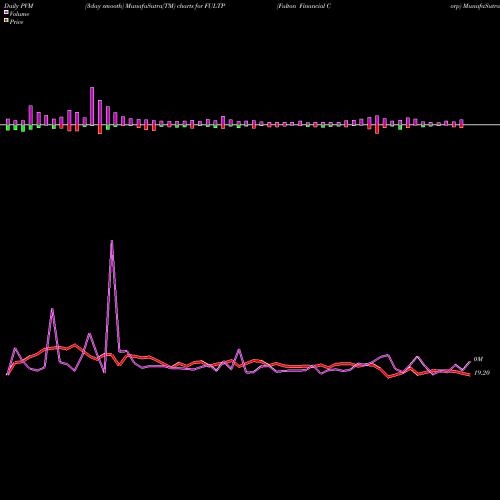The width and height of the screenshot is (500, 500).
Task: Select the 'Price' legend label
Action: pyautogui.click(x=16, y=22)
